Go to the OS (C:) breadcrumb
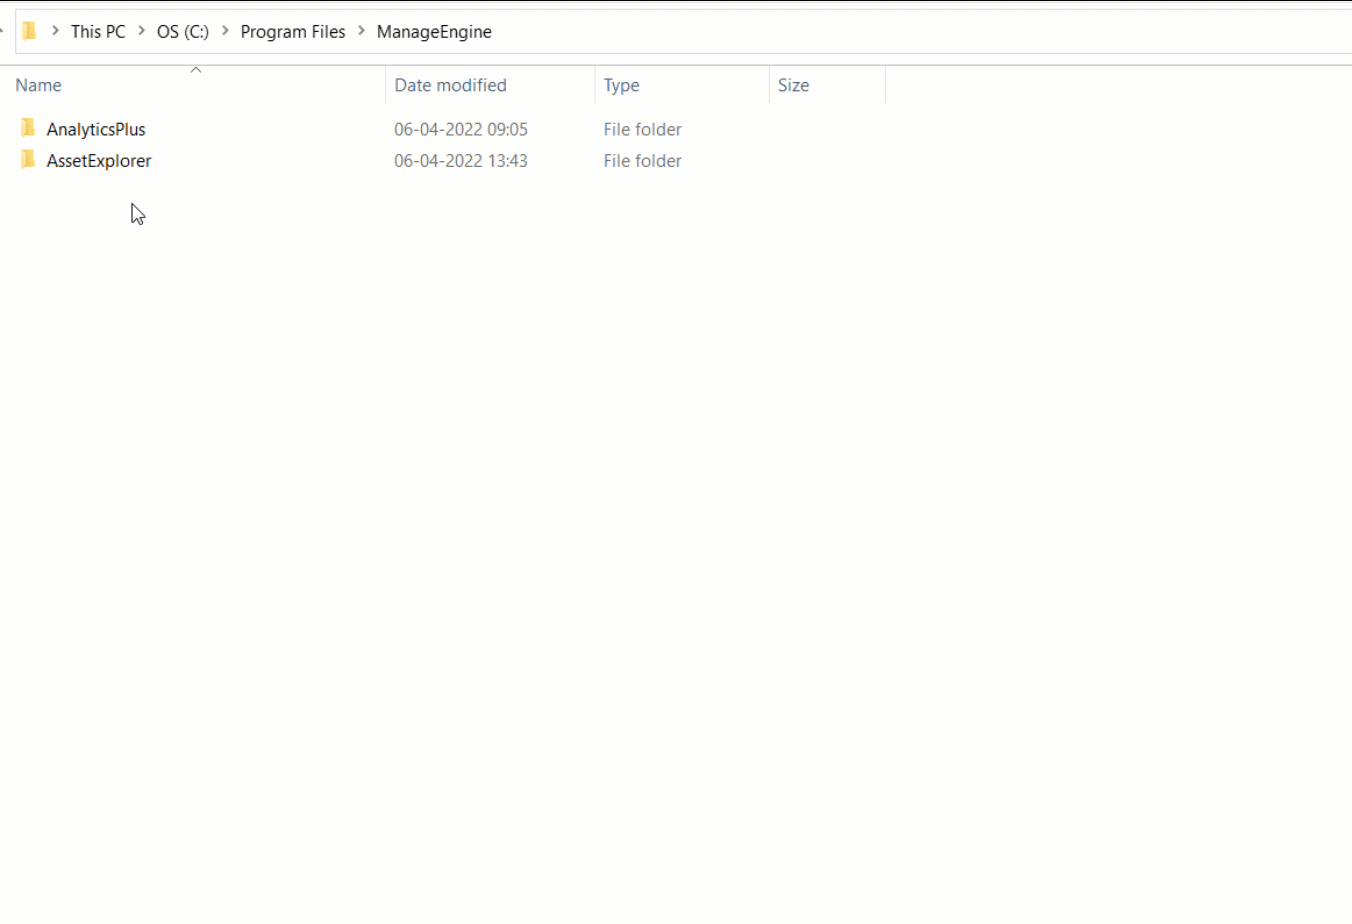1352x924 pixels. 183,31
